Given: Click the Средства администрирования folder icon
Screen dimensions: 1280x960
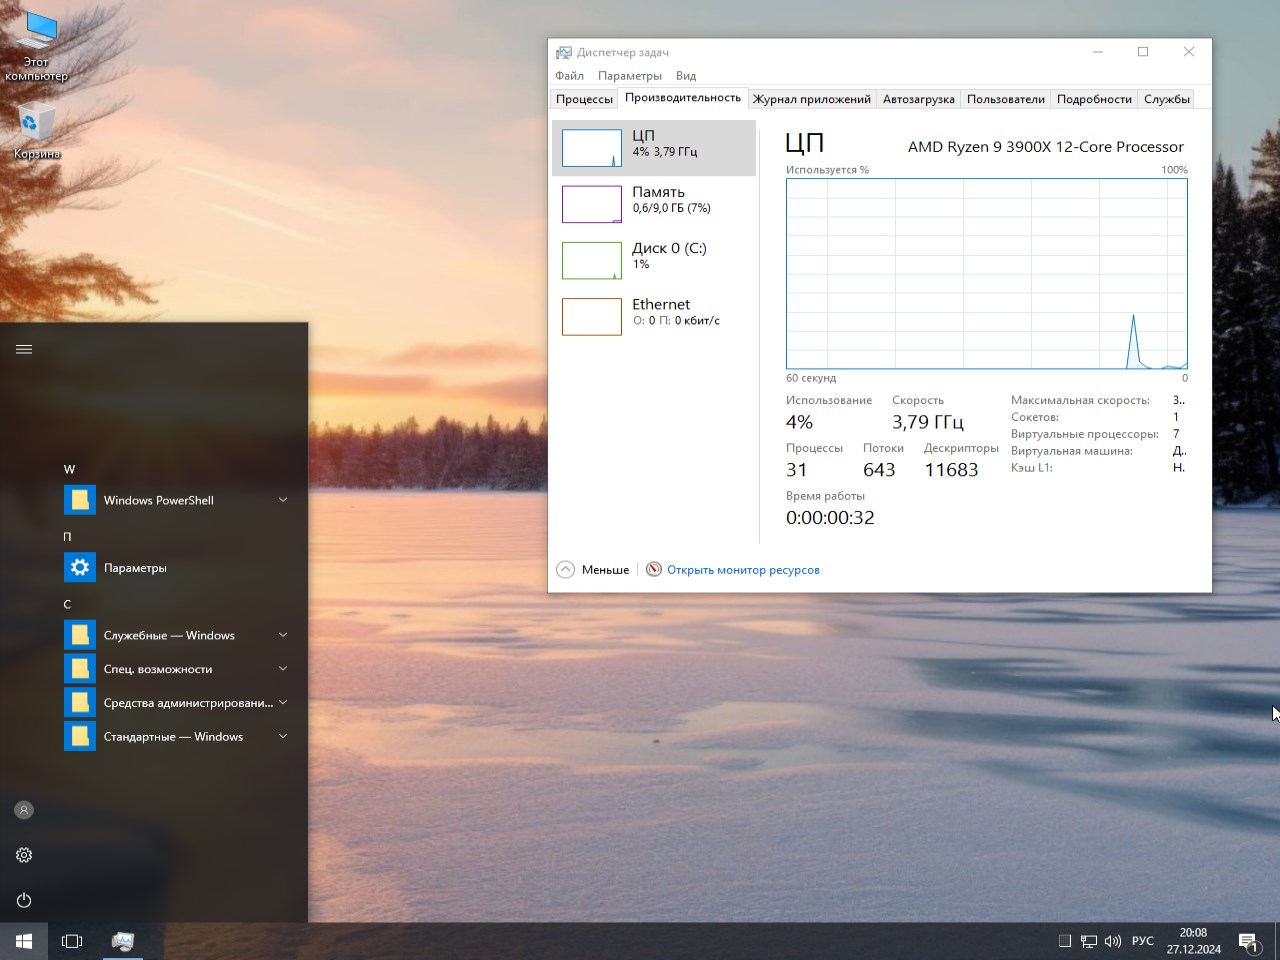Looking at the screenshot, I should 80,702.
